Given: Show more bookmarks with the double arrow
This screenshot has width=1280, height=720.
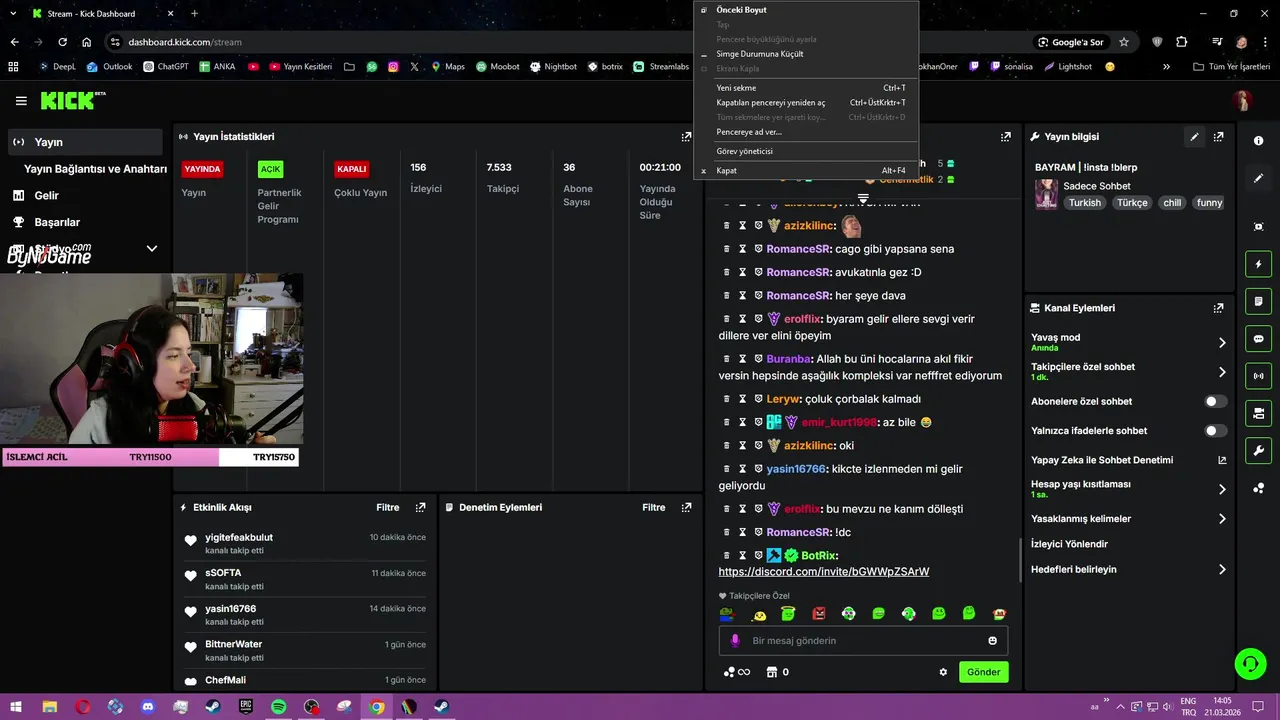Looking at the screenshot, I should [1166, 67].
